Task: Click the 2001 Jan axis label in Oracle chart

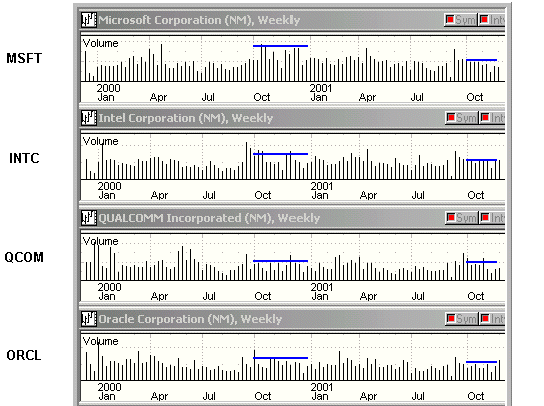Action: click(322, 391)
